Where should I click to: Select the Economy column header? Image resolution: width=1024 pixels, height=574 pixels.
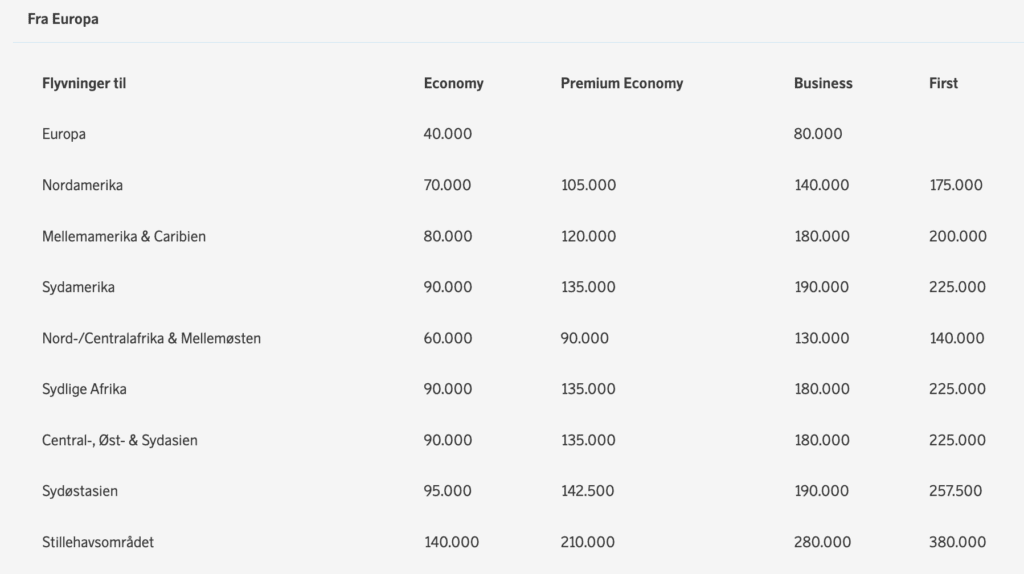coord(453,83)
